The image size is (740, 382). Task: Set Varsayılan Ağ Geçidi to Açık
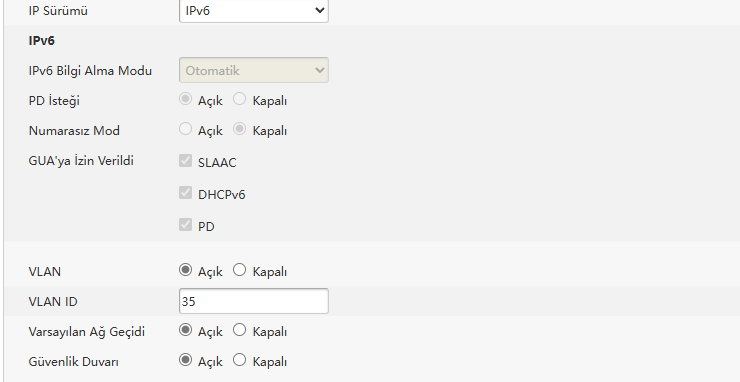[185, 330]
